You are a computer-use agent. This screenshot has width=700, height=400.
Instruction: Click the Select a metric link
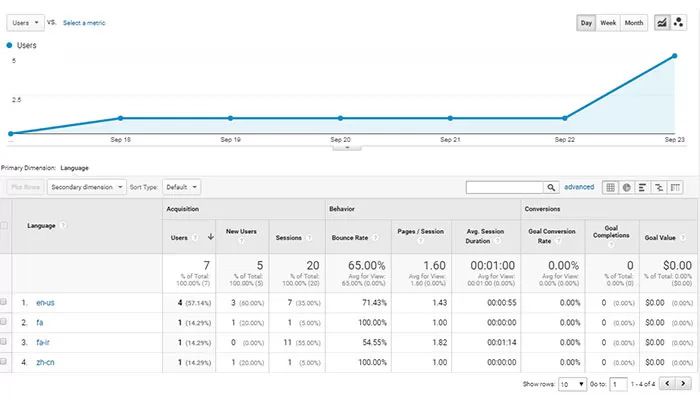(84, 23)
